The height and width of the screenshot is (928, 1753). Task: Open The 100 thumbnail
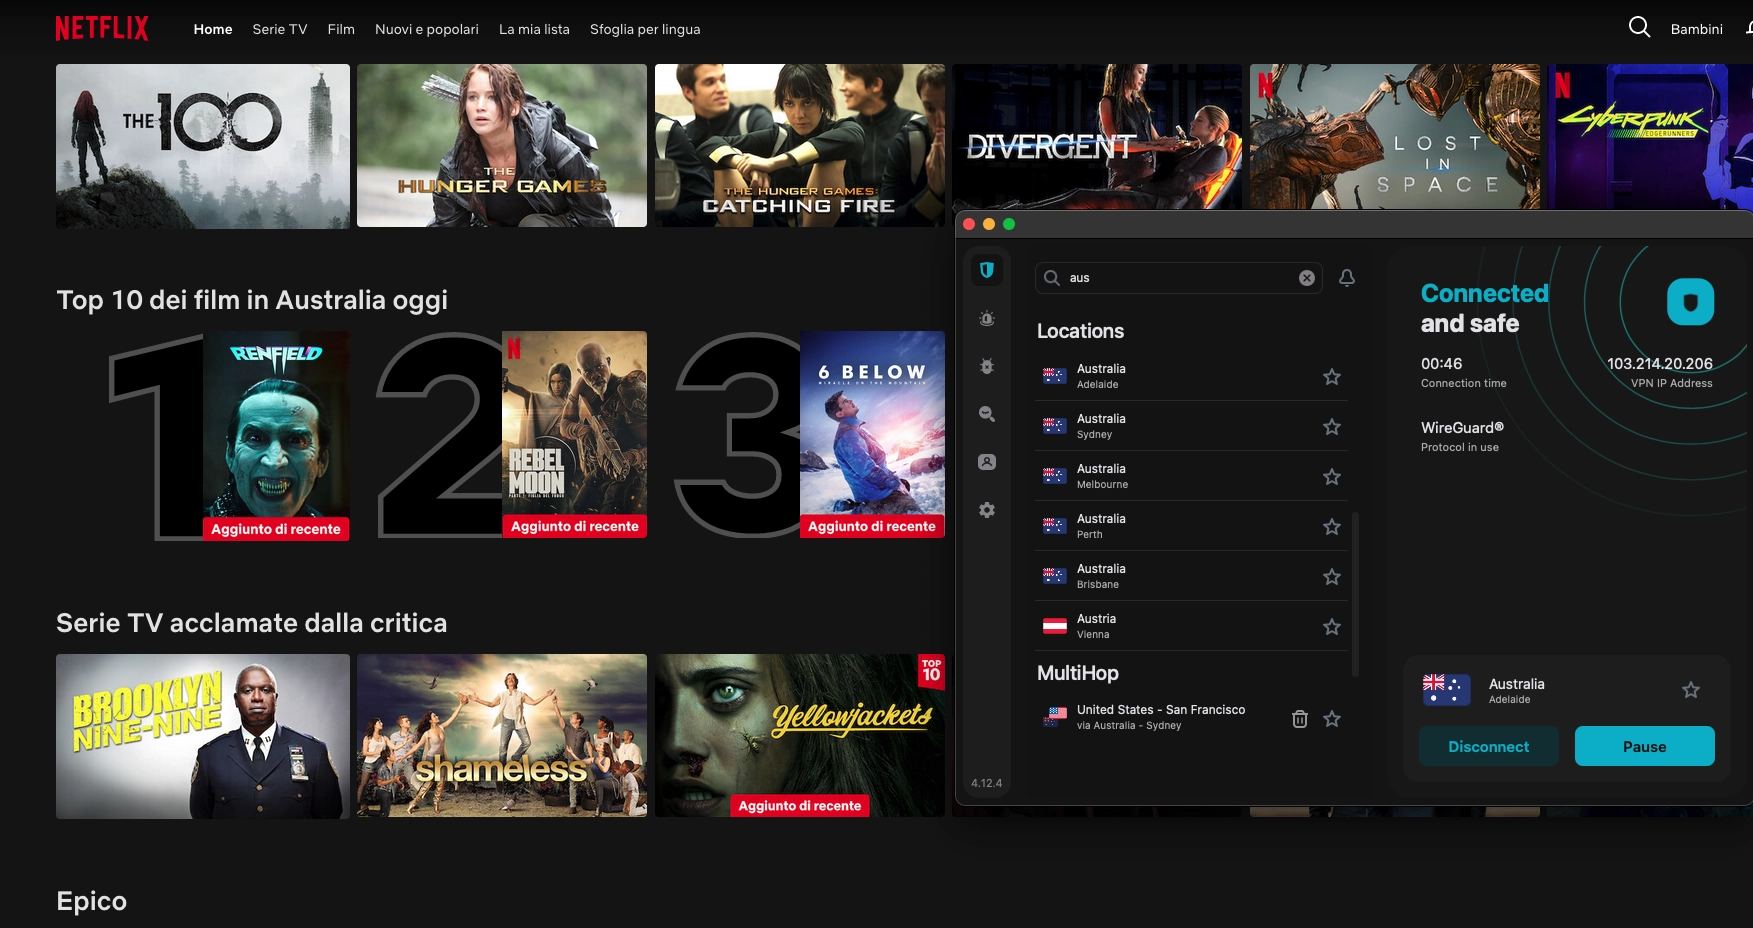click(x=203, y=146)
